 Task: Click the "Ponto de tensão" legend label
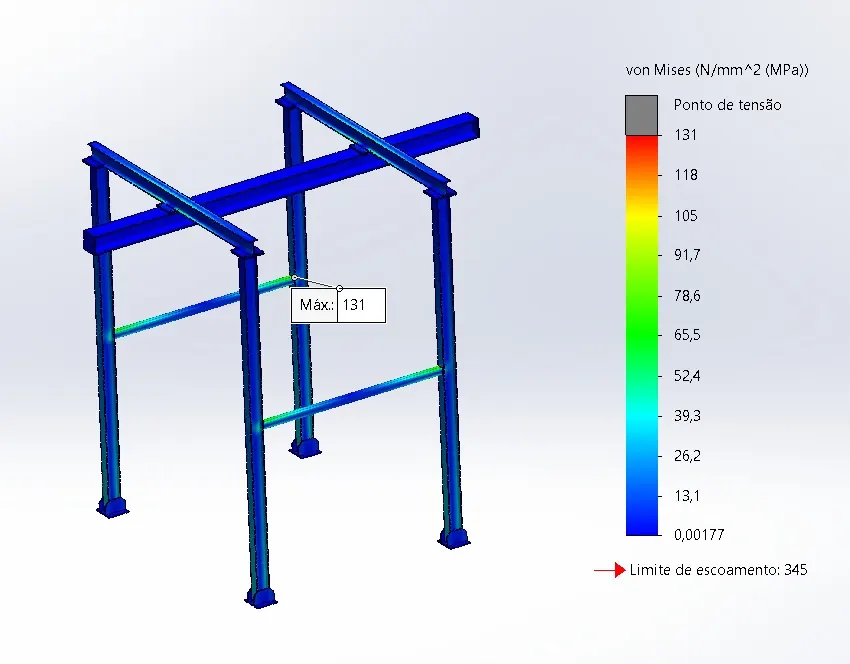(727, 105)
